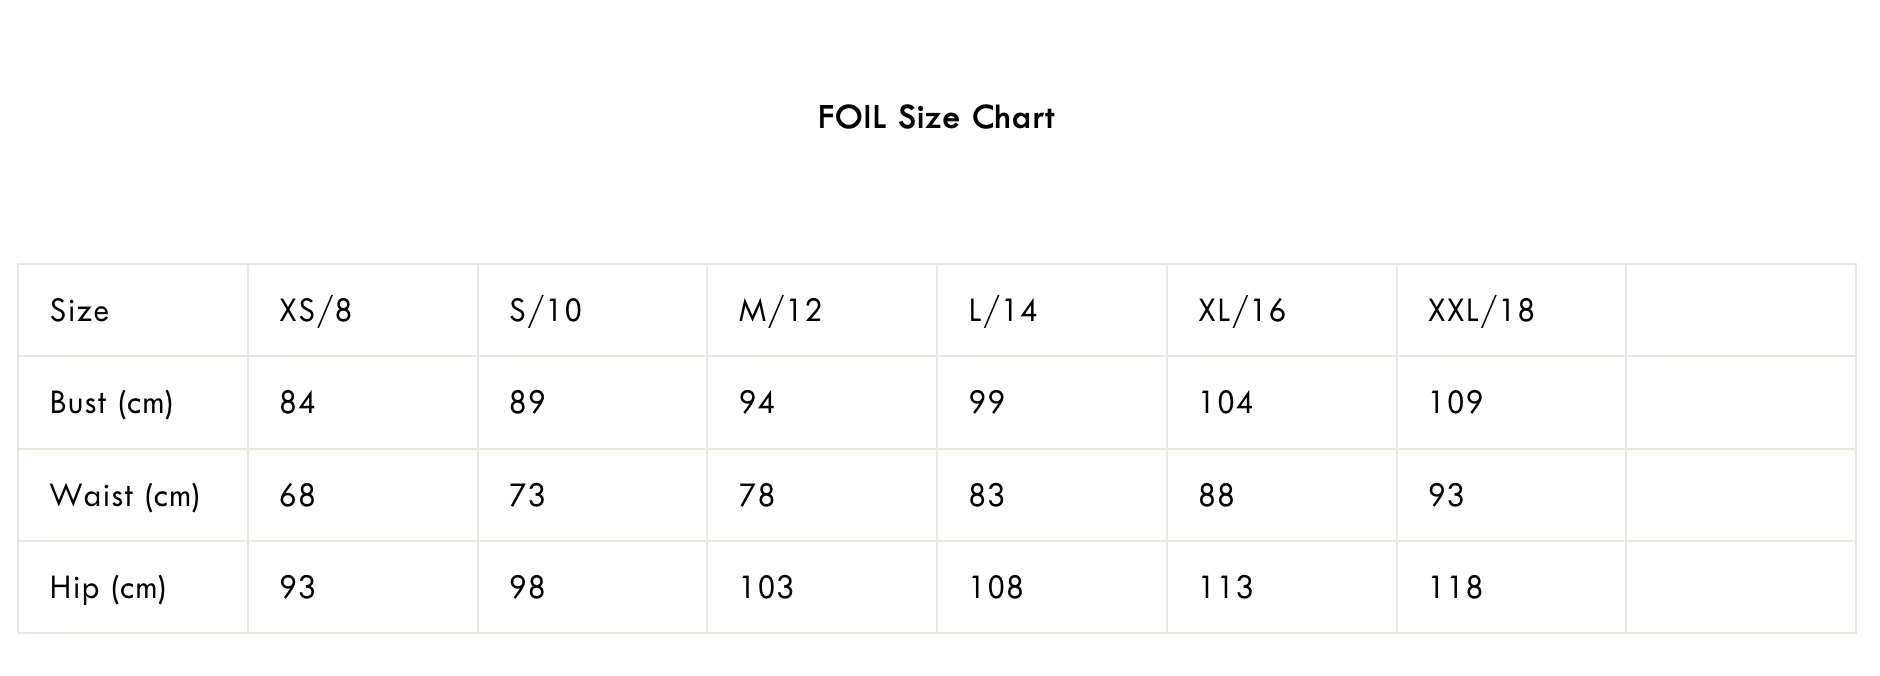Click the hip value 98 for S/10
1880x676 pixels.
point(527,588)
